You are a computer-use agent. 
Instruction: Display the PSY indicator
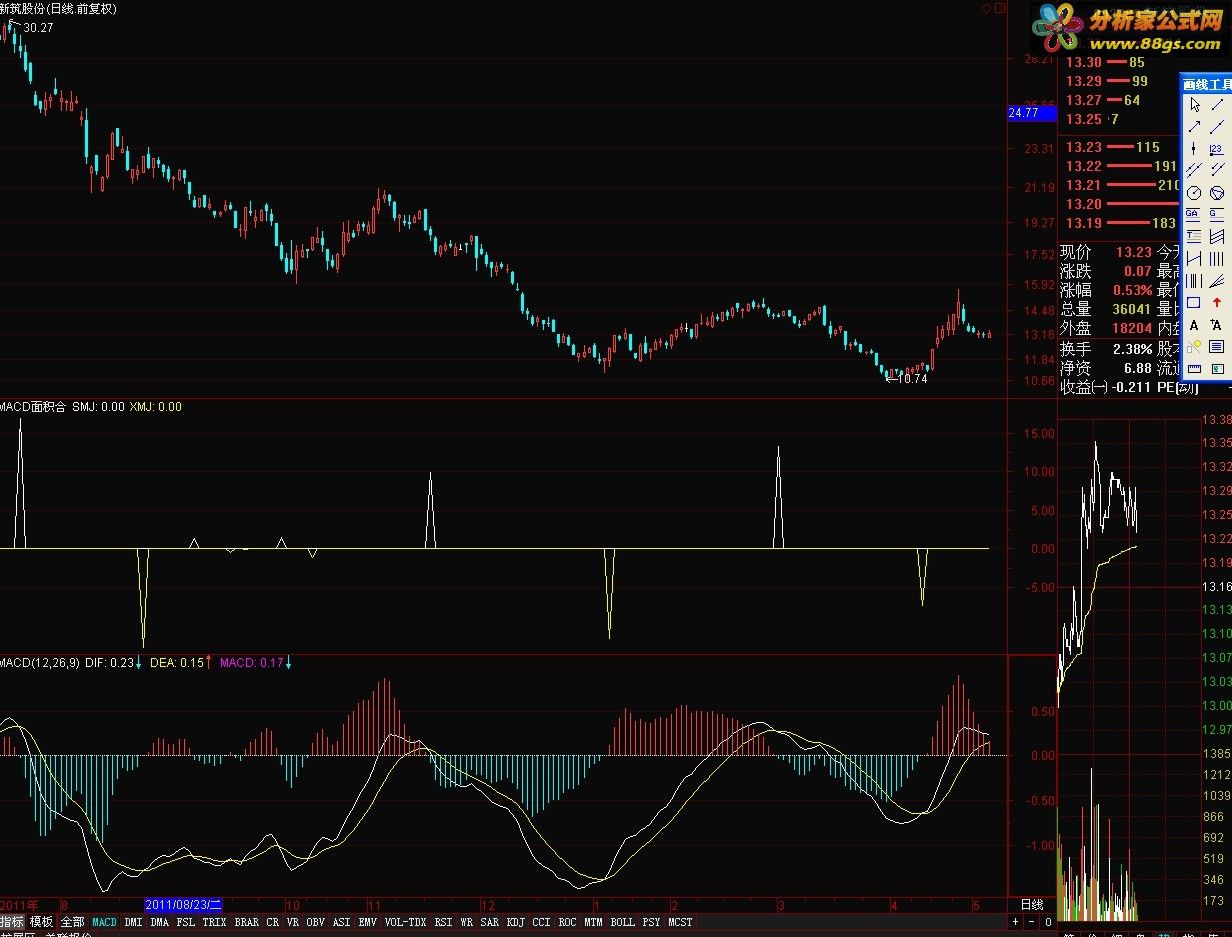pyautogui.click(x=651, y=922)
